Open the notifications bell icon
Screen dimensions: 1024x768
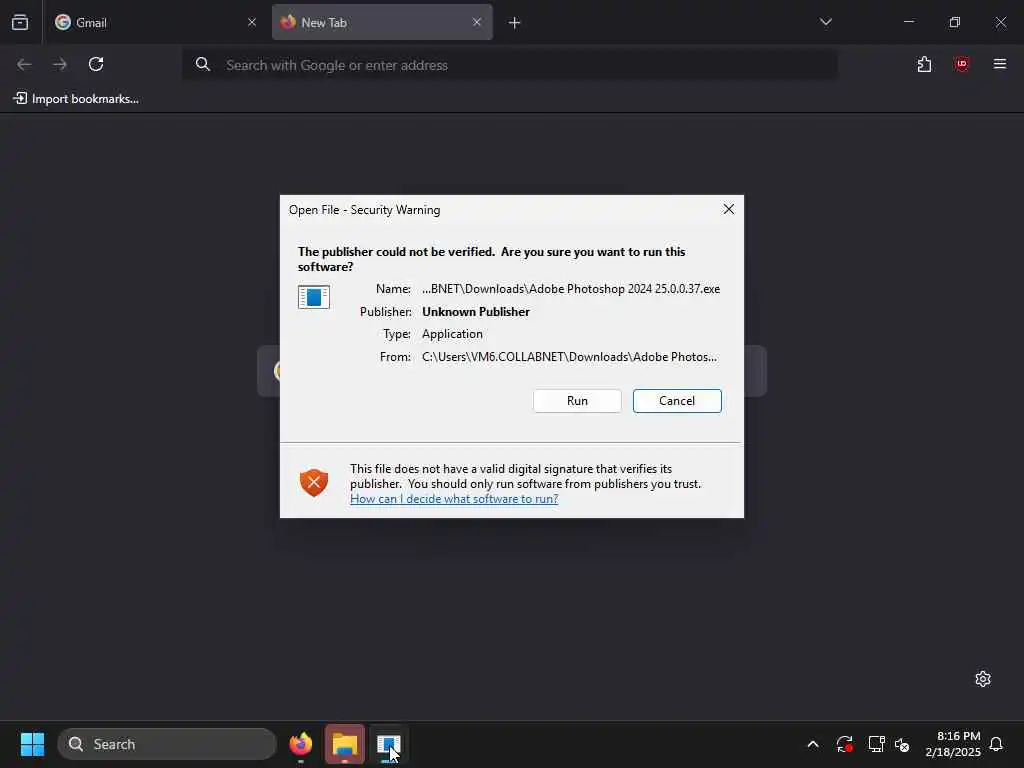pyautogui.click(x=996, y=744)
